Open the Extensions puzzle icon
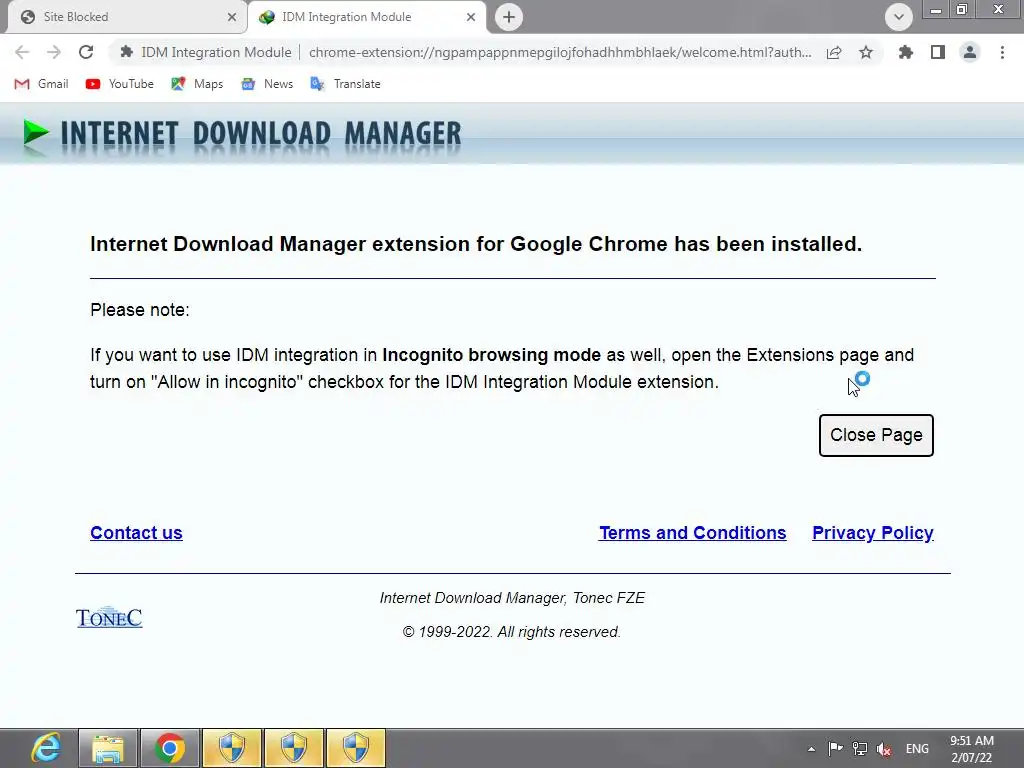The width and height of the screenshot is (1024, 768). (906, 52)
